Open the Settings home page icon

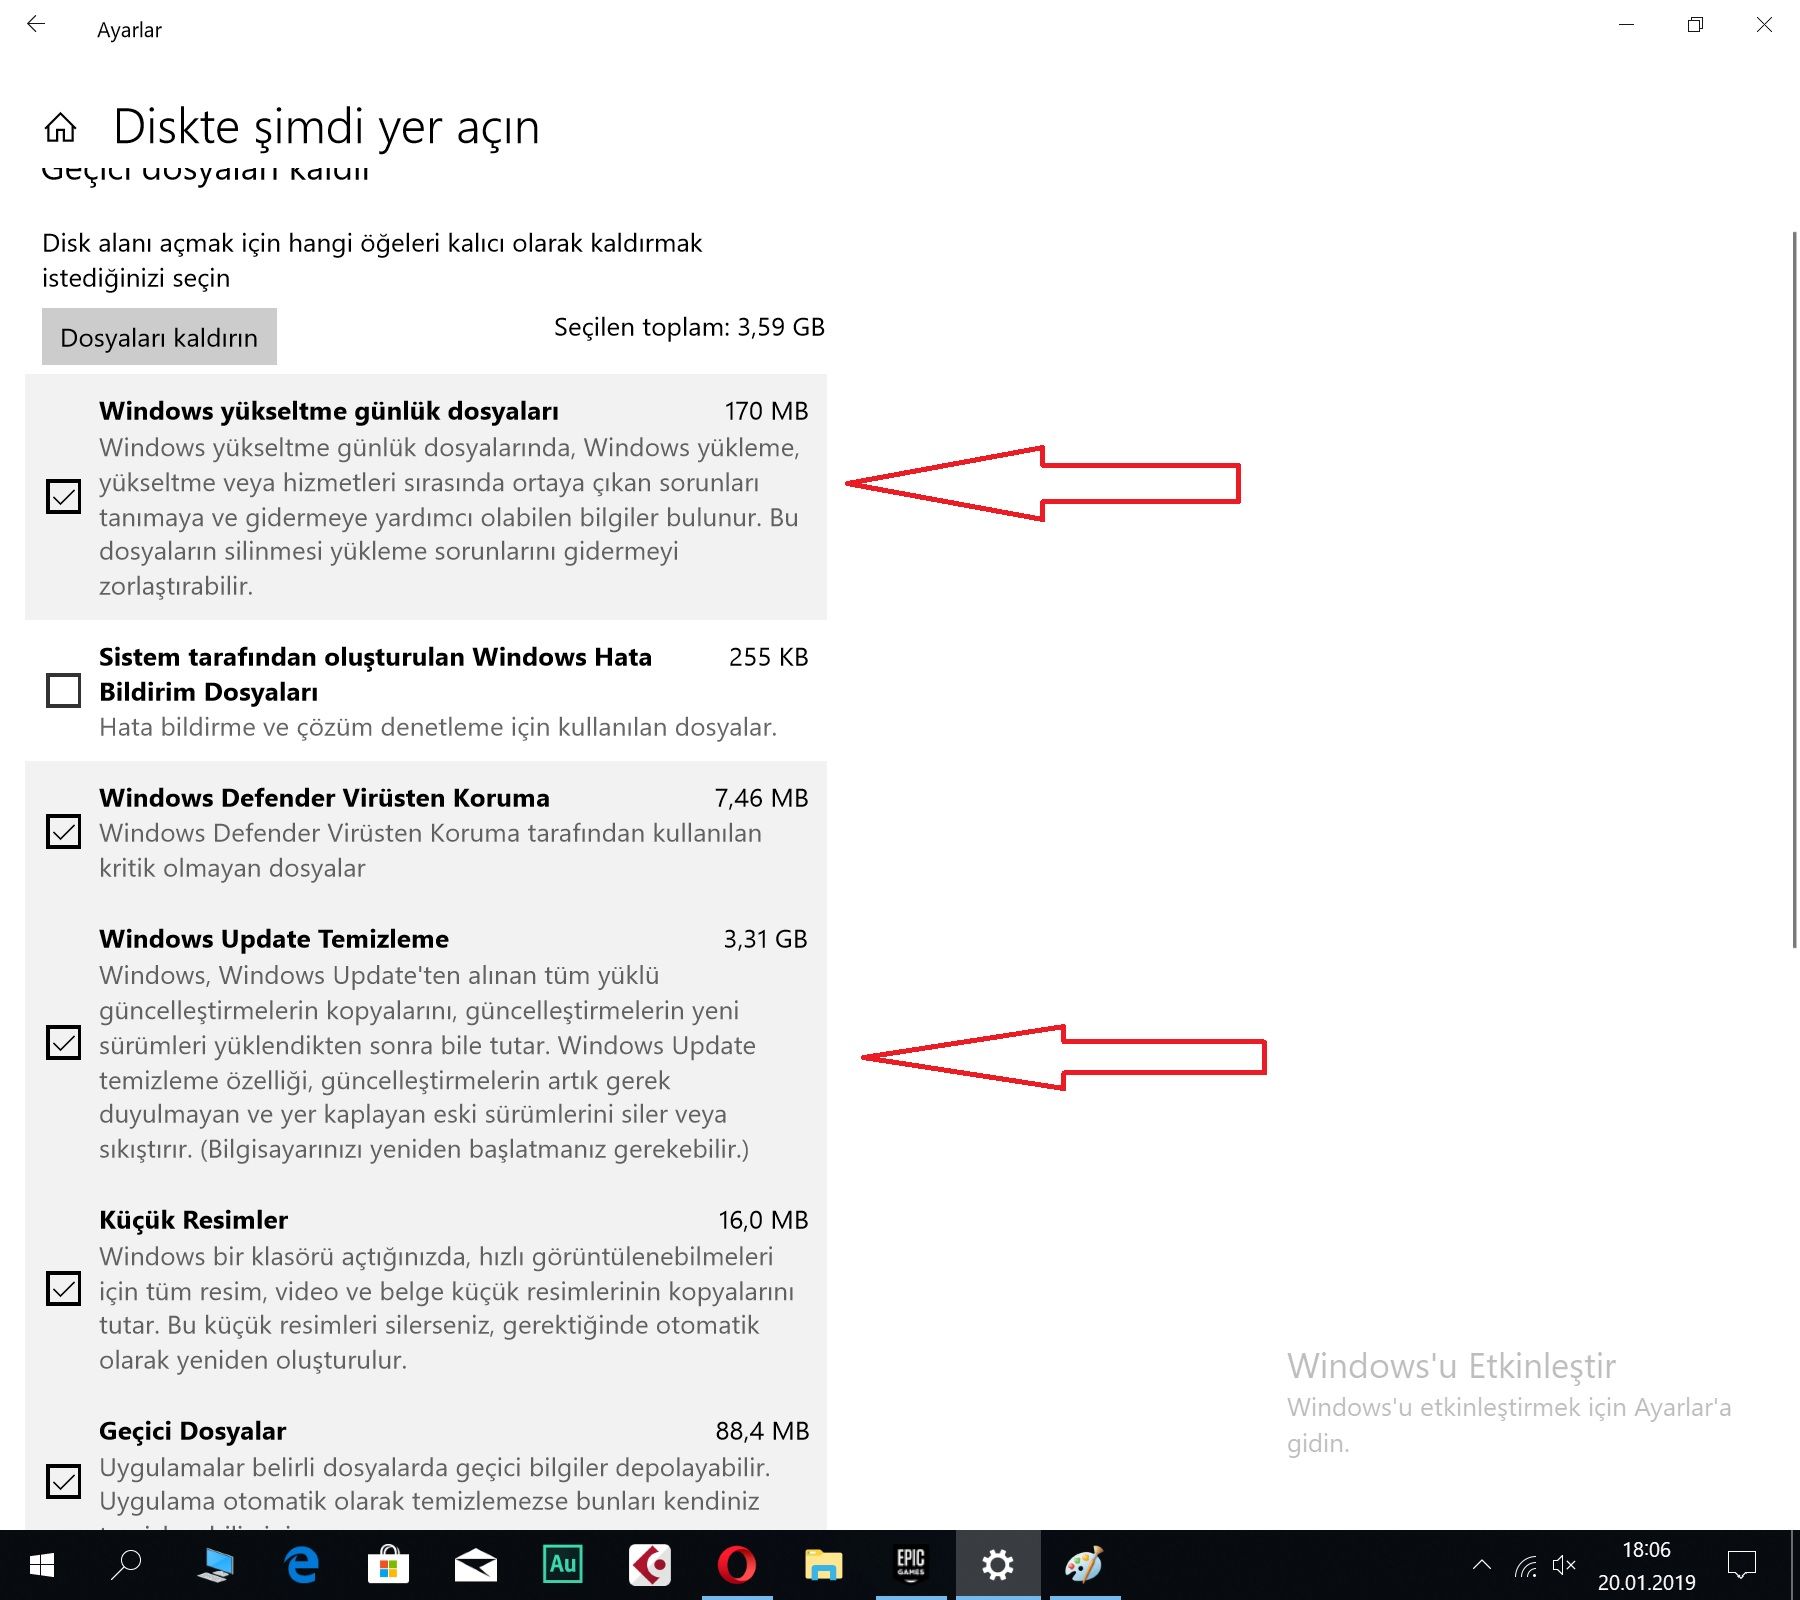[x=60, y=127]
